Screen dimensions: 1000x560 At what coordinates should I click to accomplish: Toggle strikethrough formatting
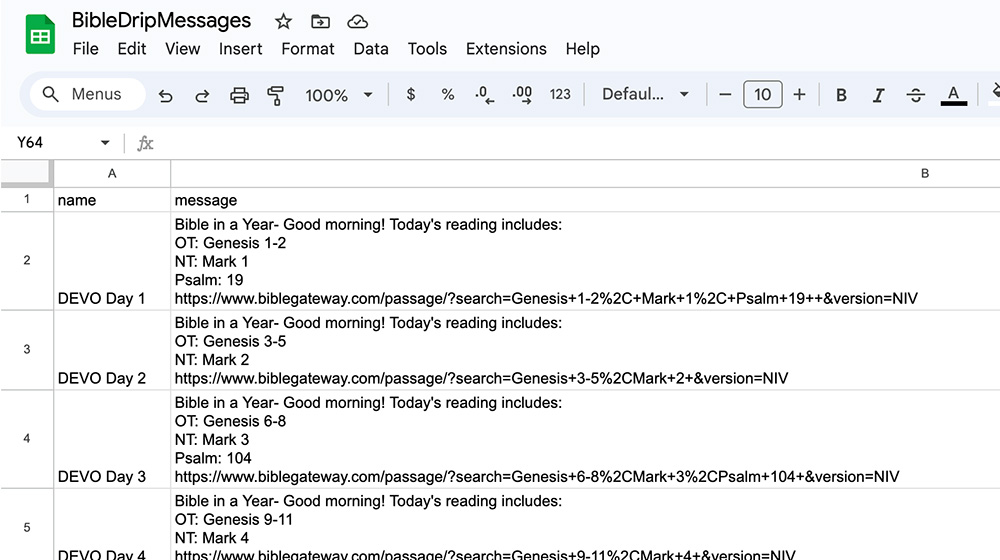tap(915, 95)
